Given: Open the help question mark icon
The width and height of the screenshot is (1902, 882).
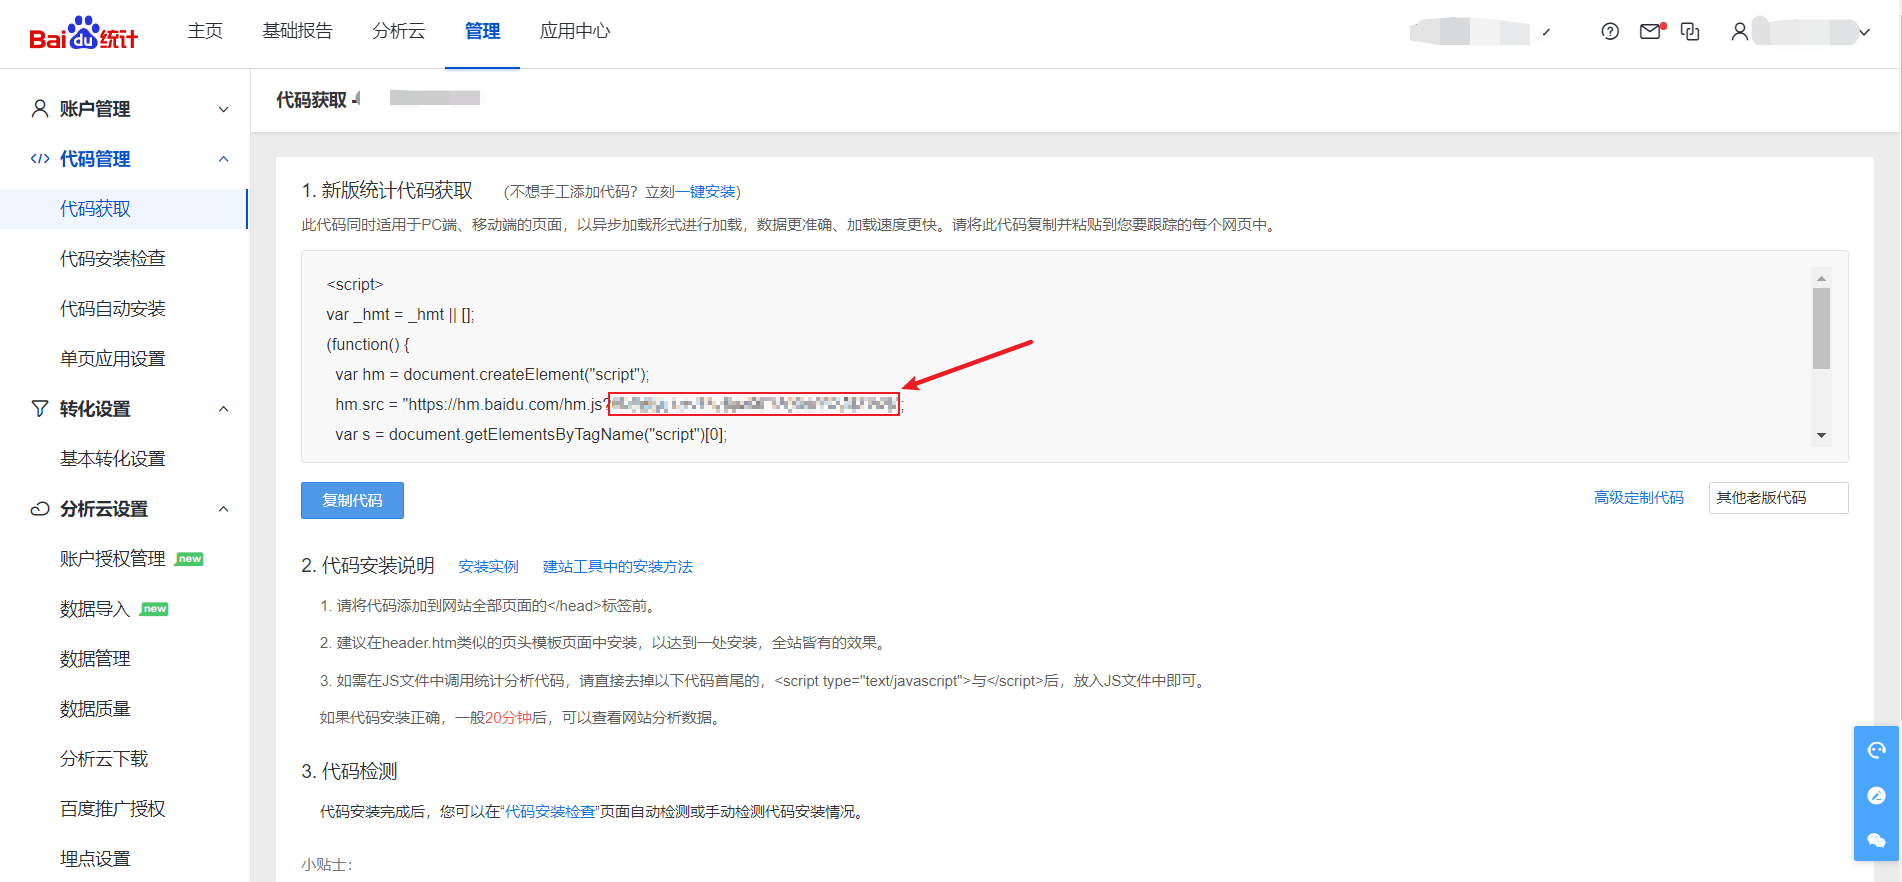Looking at the screenshot, I should tap(1610, 32).
